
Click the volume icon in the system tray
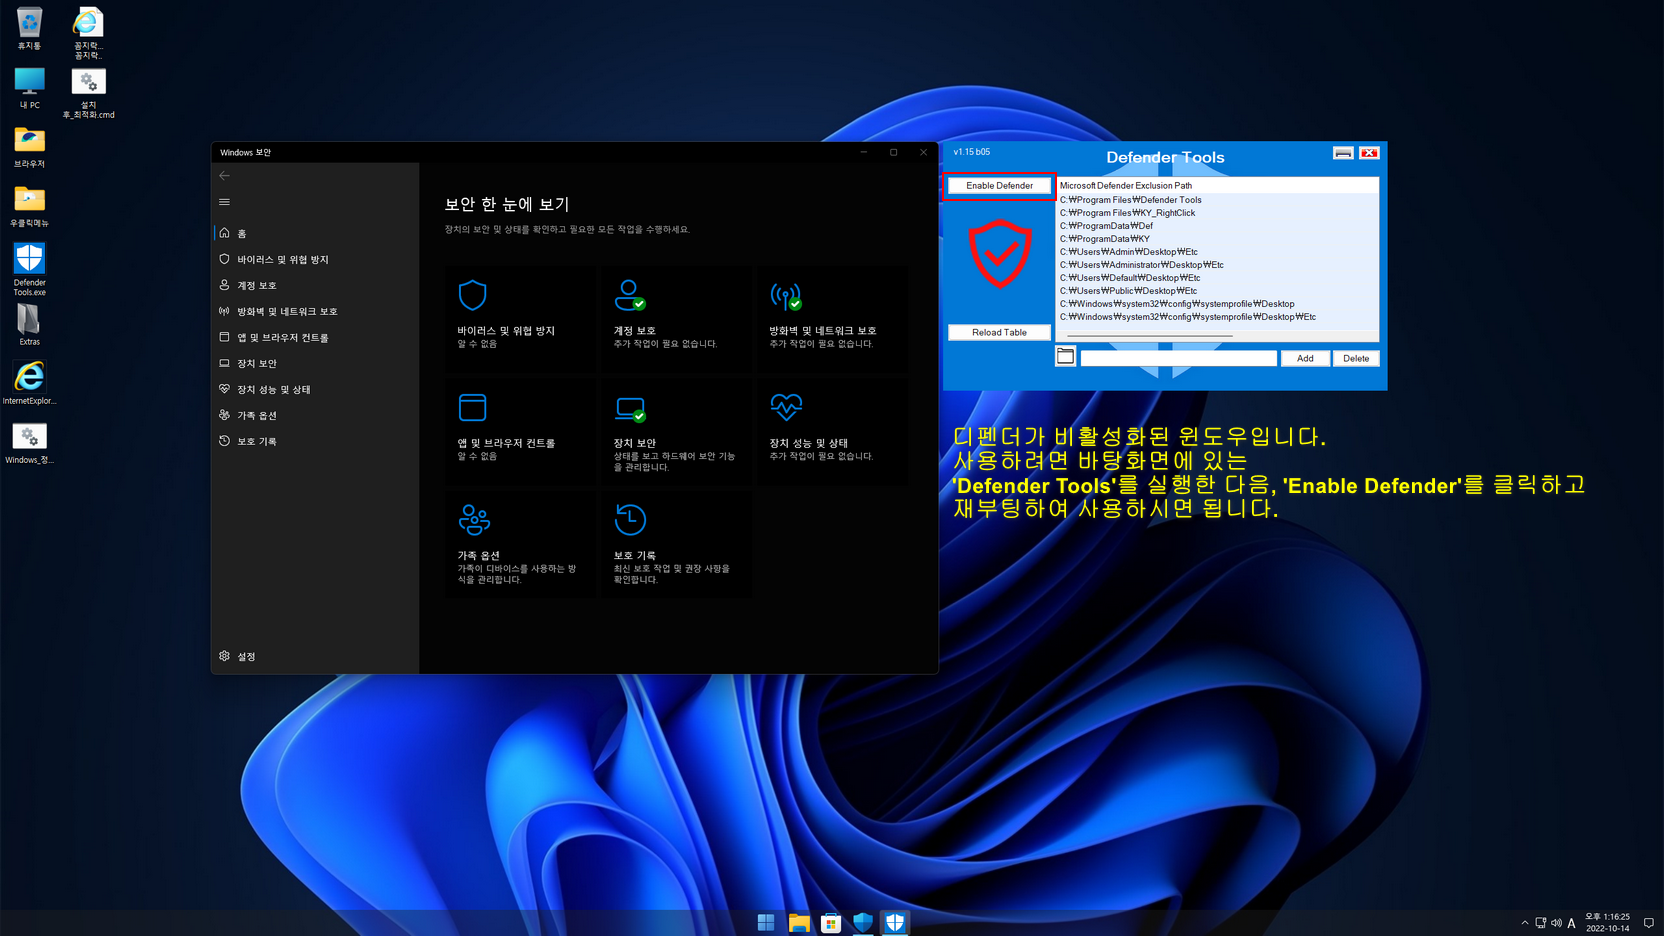coord(1556,923)
